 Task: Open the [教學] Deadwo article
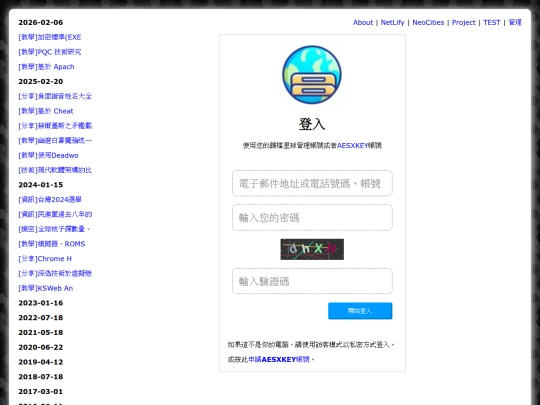click(x=48, y=155)
